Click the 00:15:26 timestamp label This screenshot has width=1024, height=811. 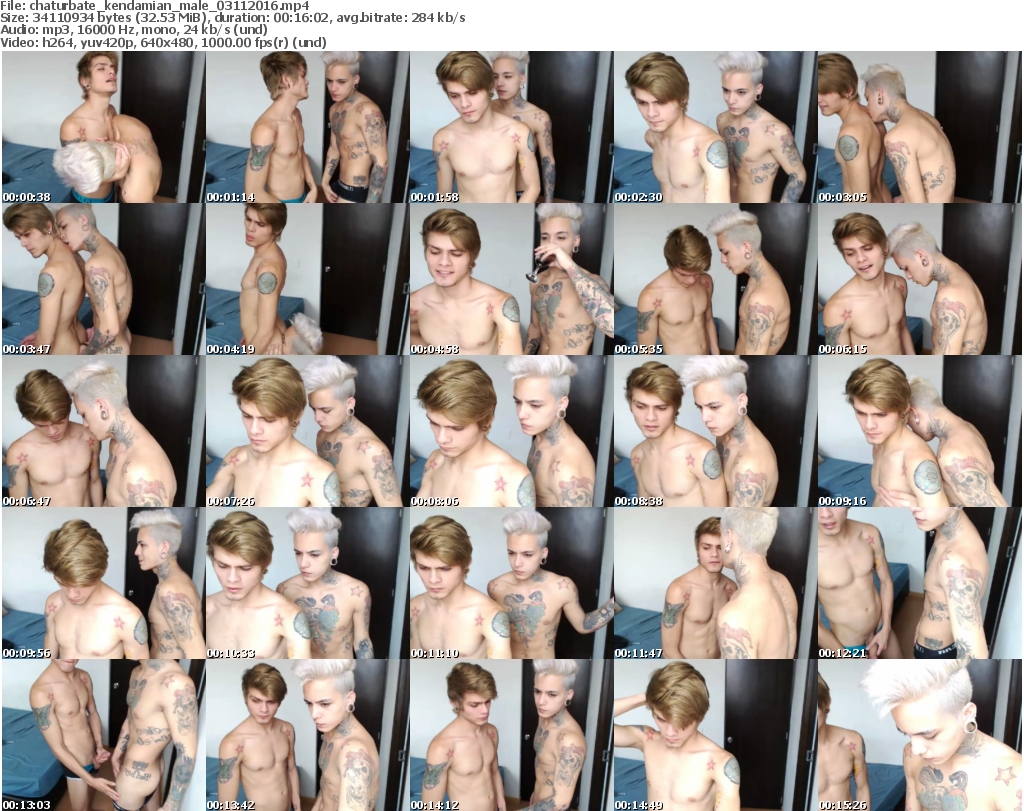[842, 804]
